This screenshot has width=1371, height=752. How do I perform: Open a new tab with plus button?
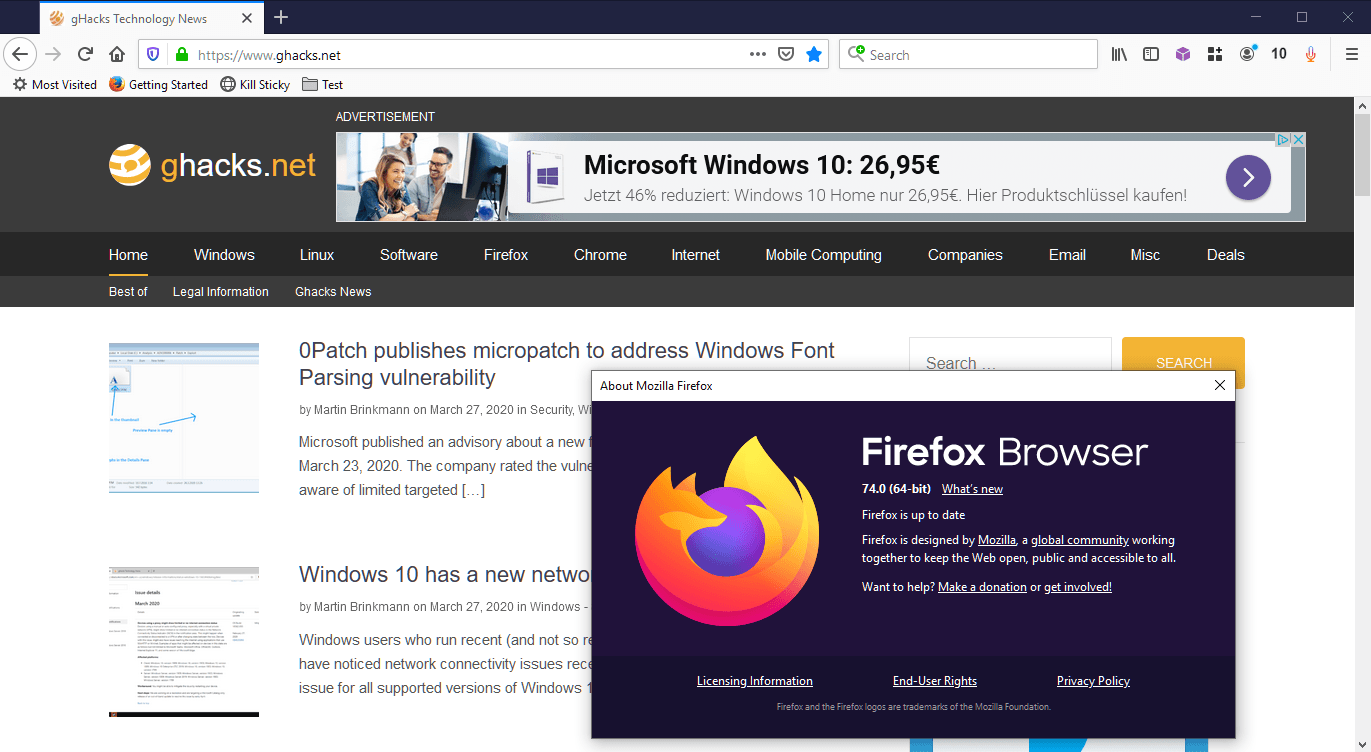pyautogui.click(x=281, y=17)
